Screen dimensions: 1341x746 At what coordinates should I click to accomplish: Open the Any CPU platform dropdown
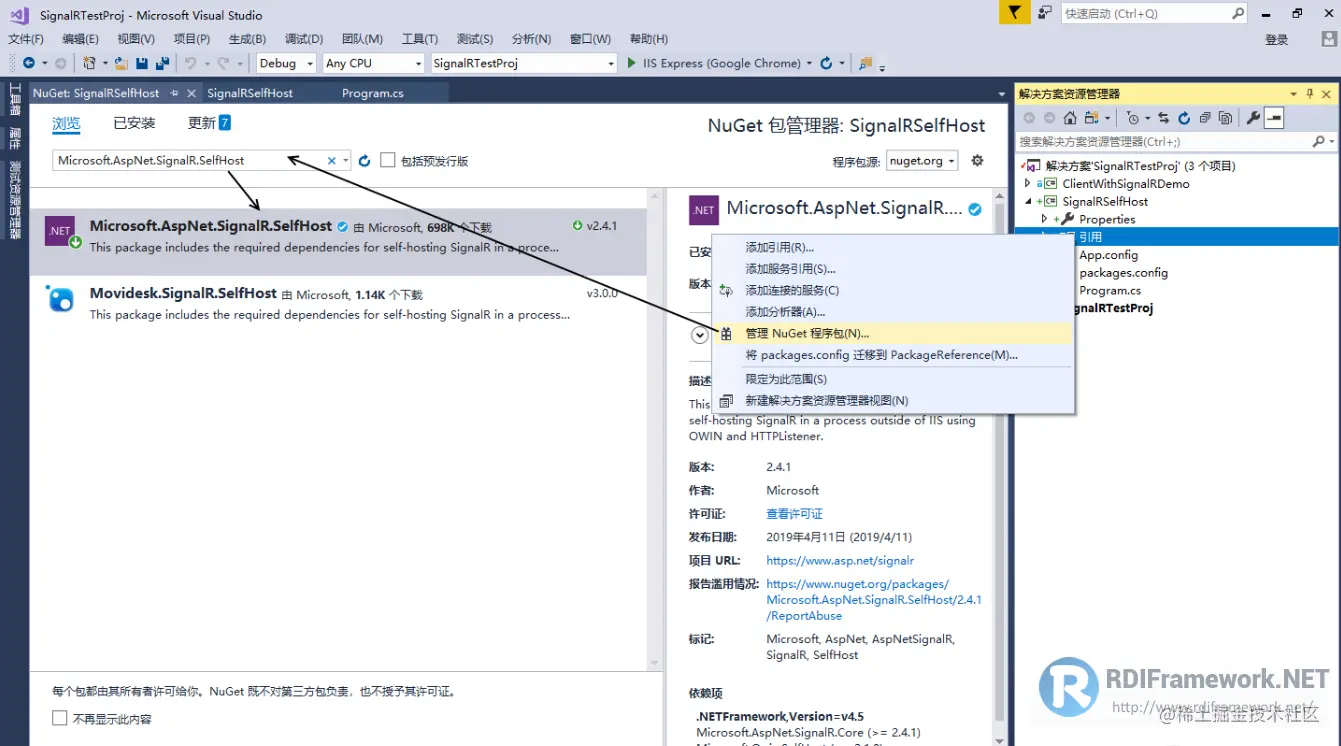pos(419,63)
